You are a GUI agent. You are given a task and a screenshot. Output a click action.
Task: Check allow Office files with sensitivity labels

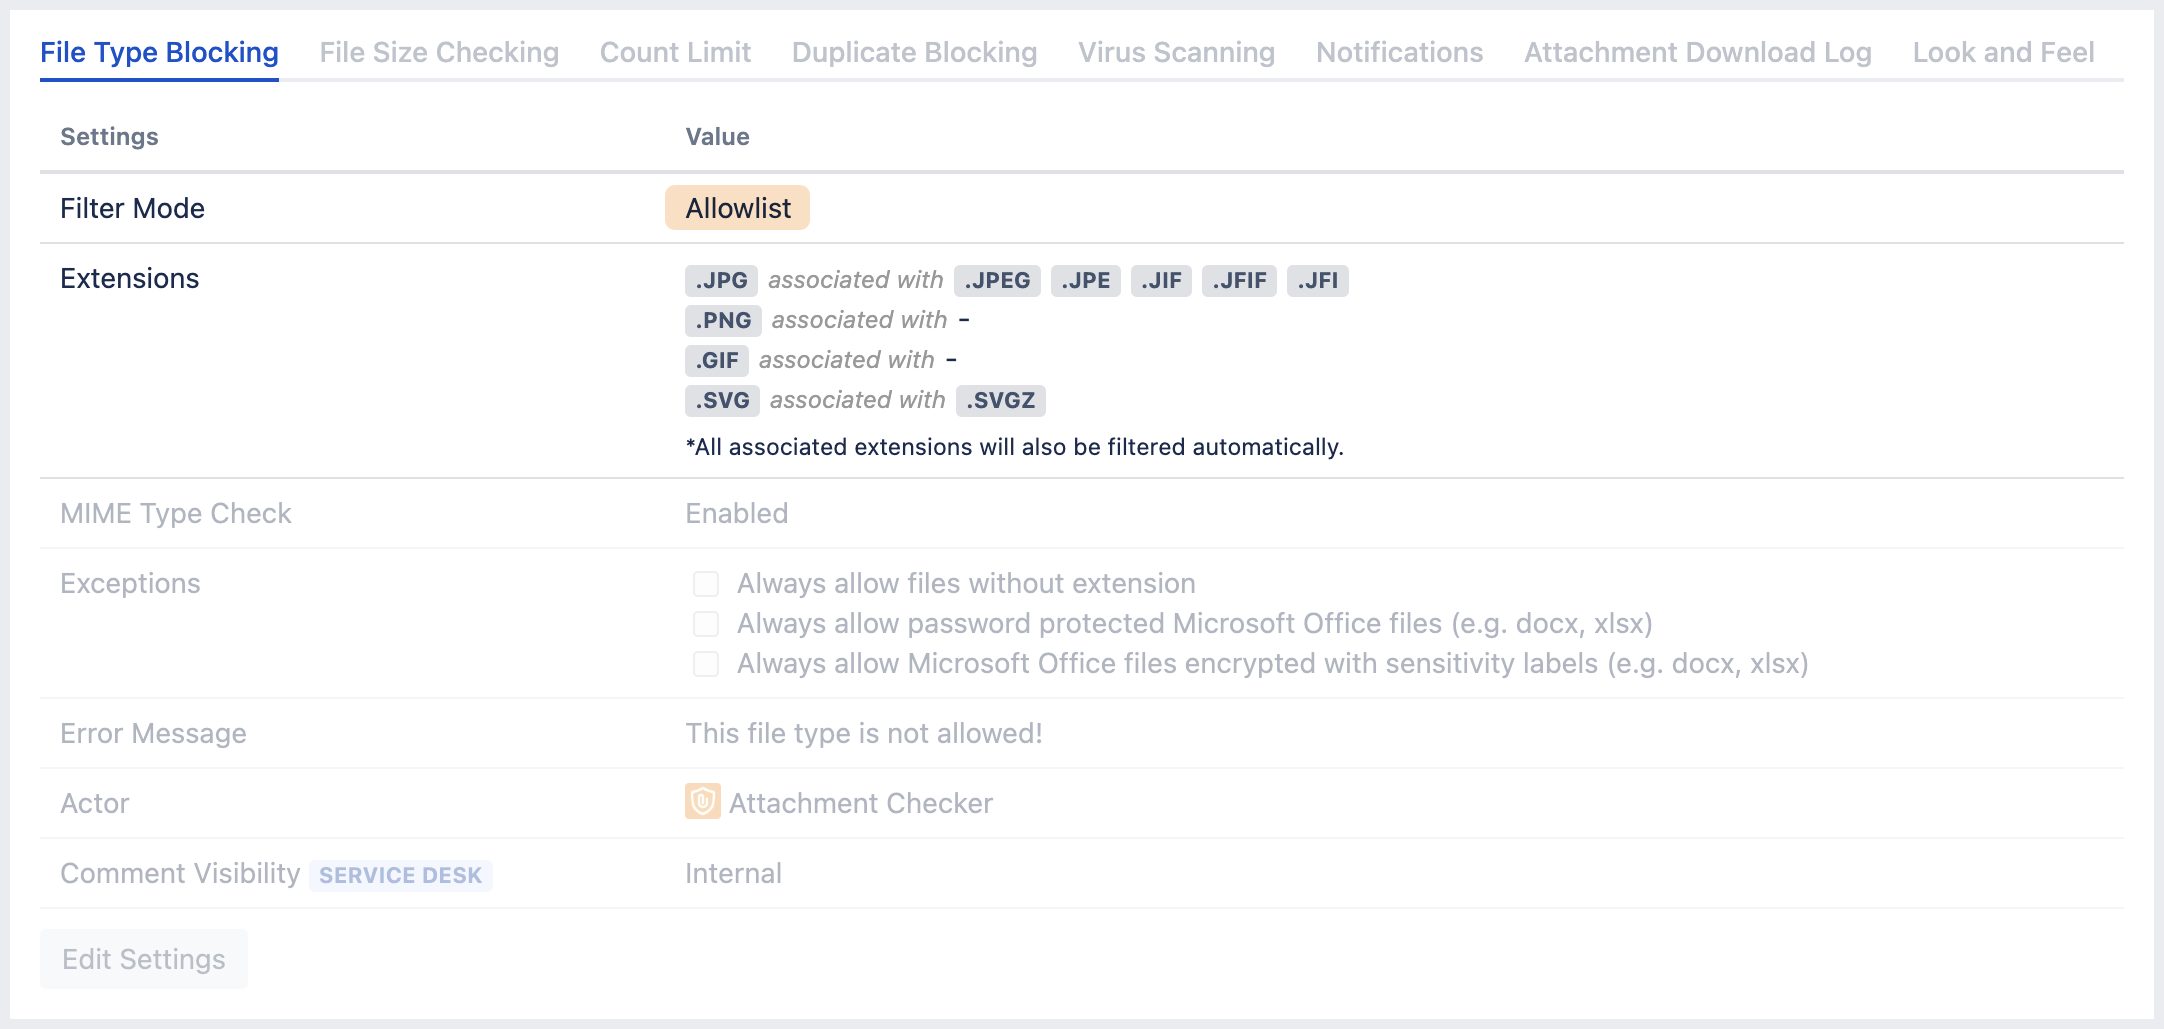click(706, 663)
